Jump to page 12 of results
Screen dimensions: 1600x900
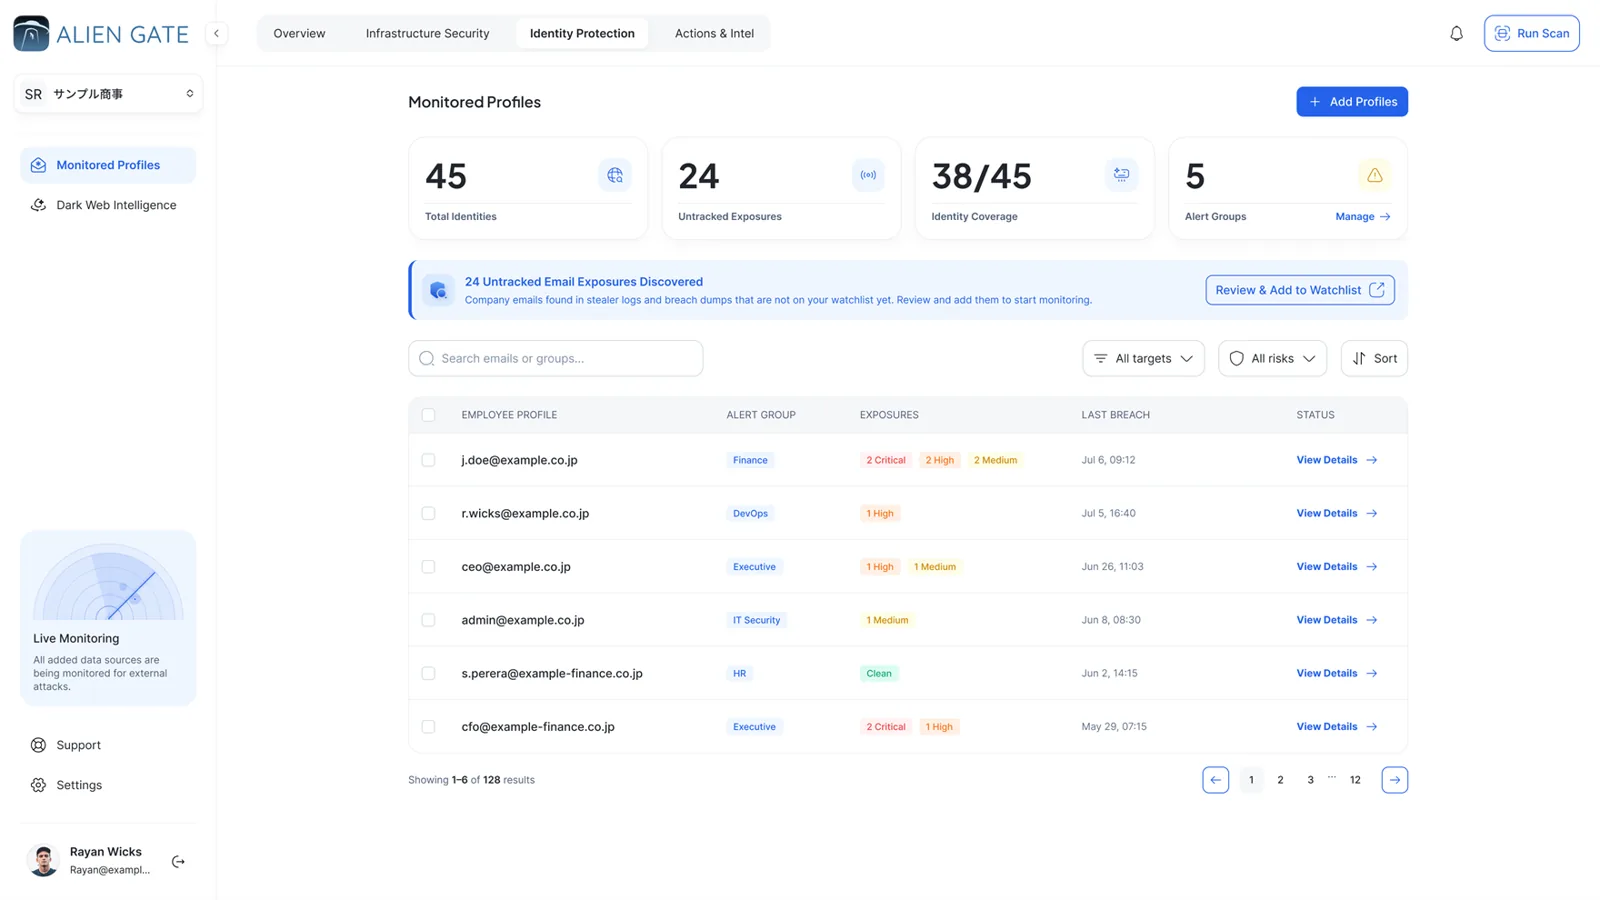[x=1355, y=780]
